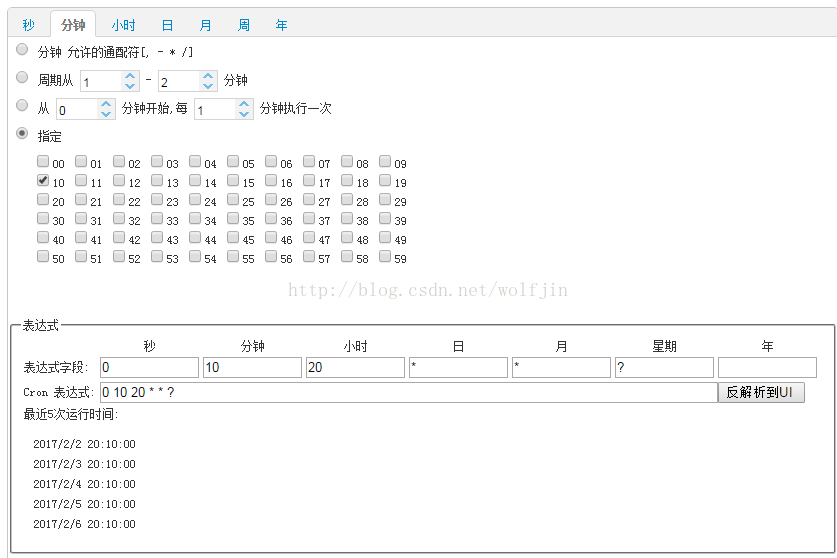Viewport: 837px width, 558px height.
Task: Tick the minute 09 checkbox
Action: coord(385,161)
